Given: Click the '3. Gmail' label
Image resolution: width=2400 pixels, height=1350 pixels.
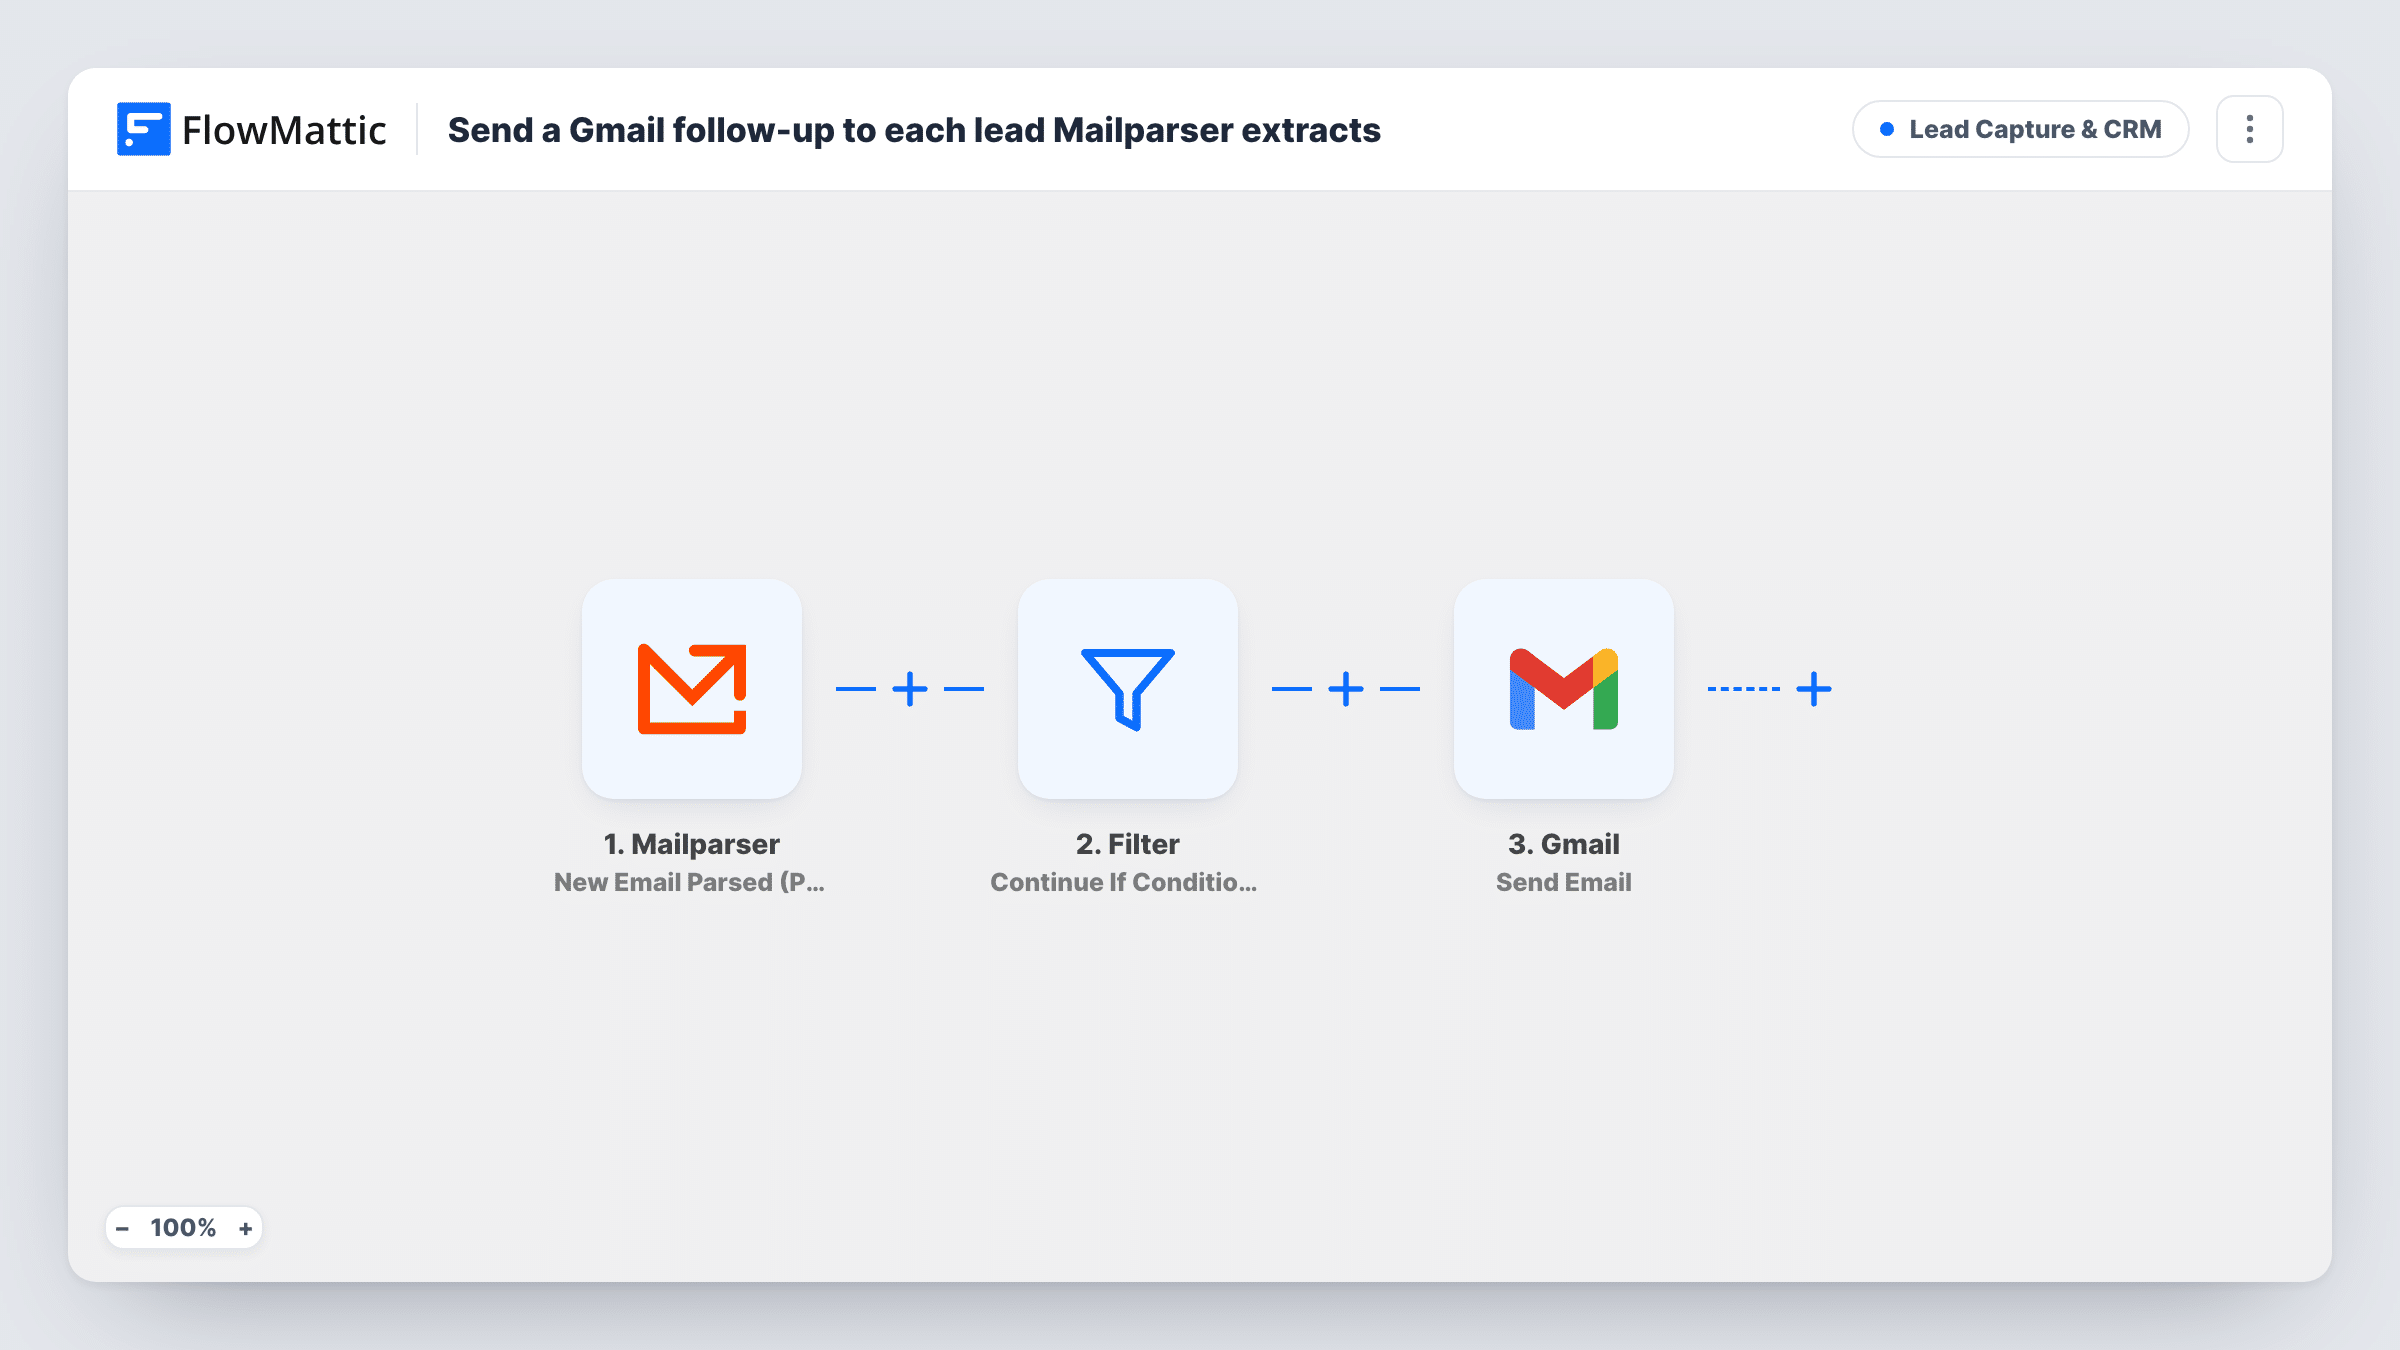Looking at the screenshot, I should (1564, 844).
